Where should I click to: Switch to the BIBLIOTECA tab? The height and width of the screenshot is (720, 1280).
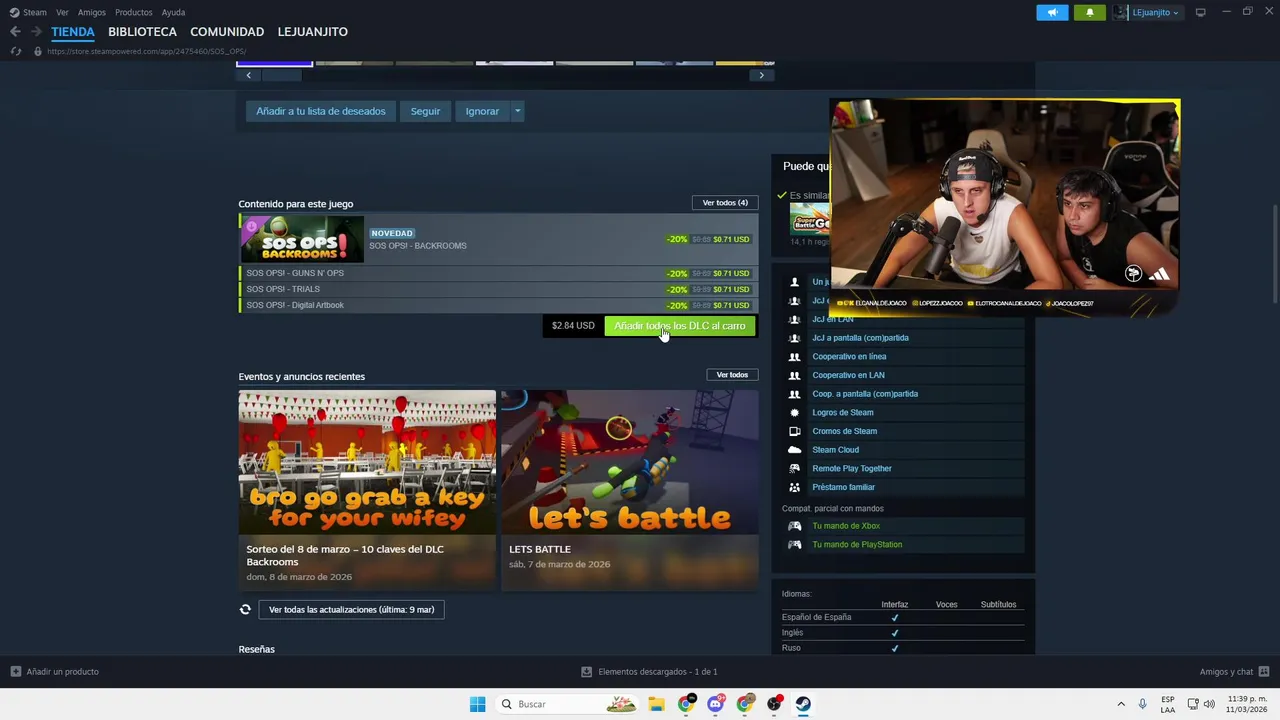[x=142, y=32]
